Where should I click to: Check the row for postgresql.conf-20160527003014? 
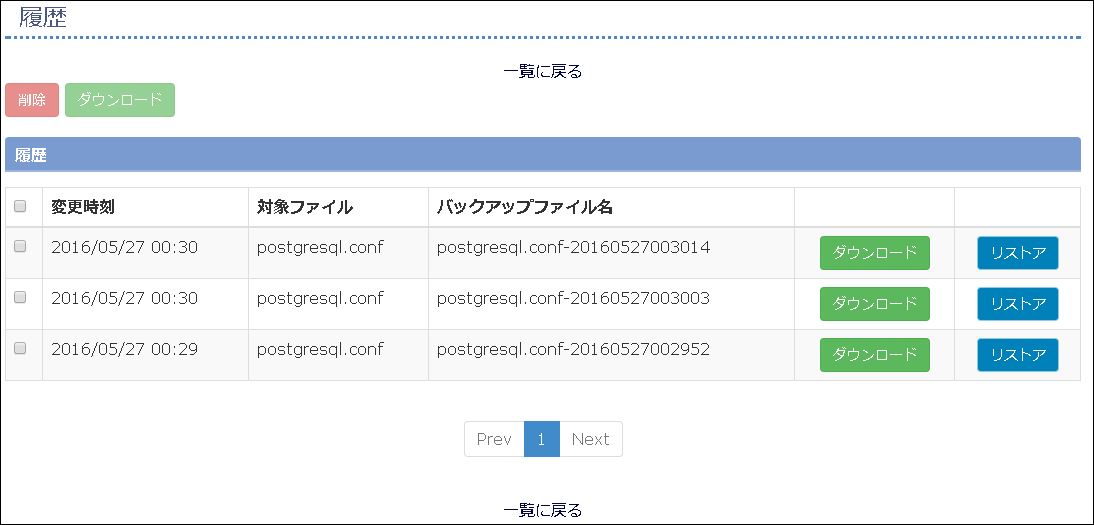coord(20,246)
